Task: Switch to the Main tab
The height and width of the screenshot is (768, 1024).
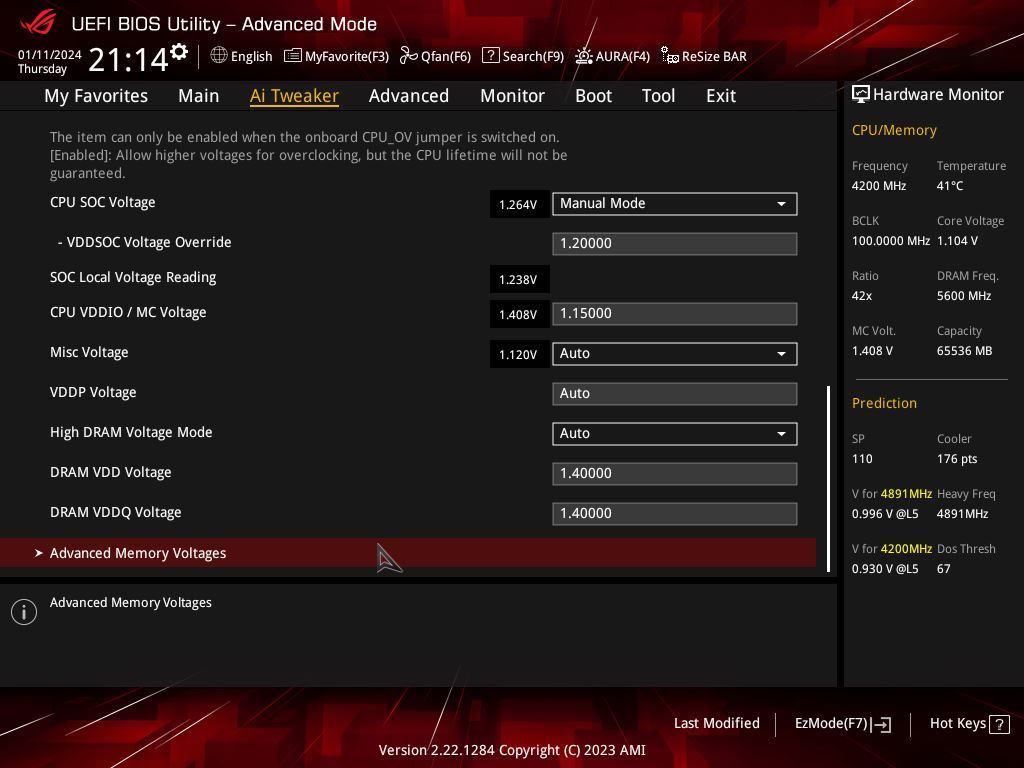Action: 199,96
